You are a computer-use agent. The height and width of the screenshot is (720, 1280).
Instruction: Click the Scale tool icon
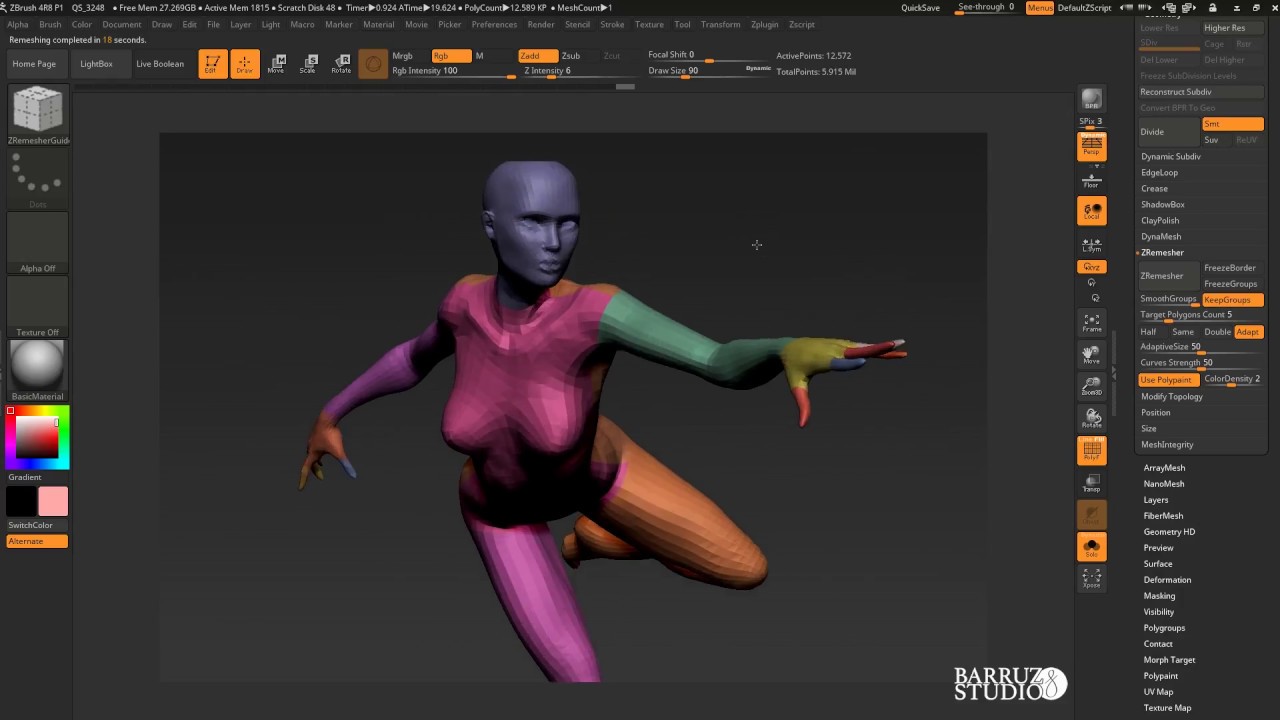(308, 64)
